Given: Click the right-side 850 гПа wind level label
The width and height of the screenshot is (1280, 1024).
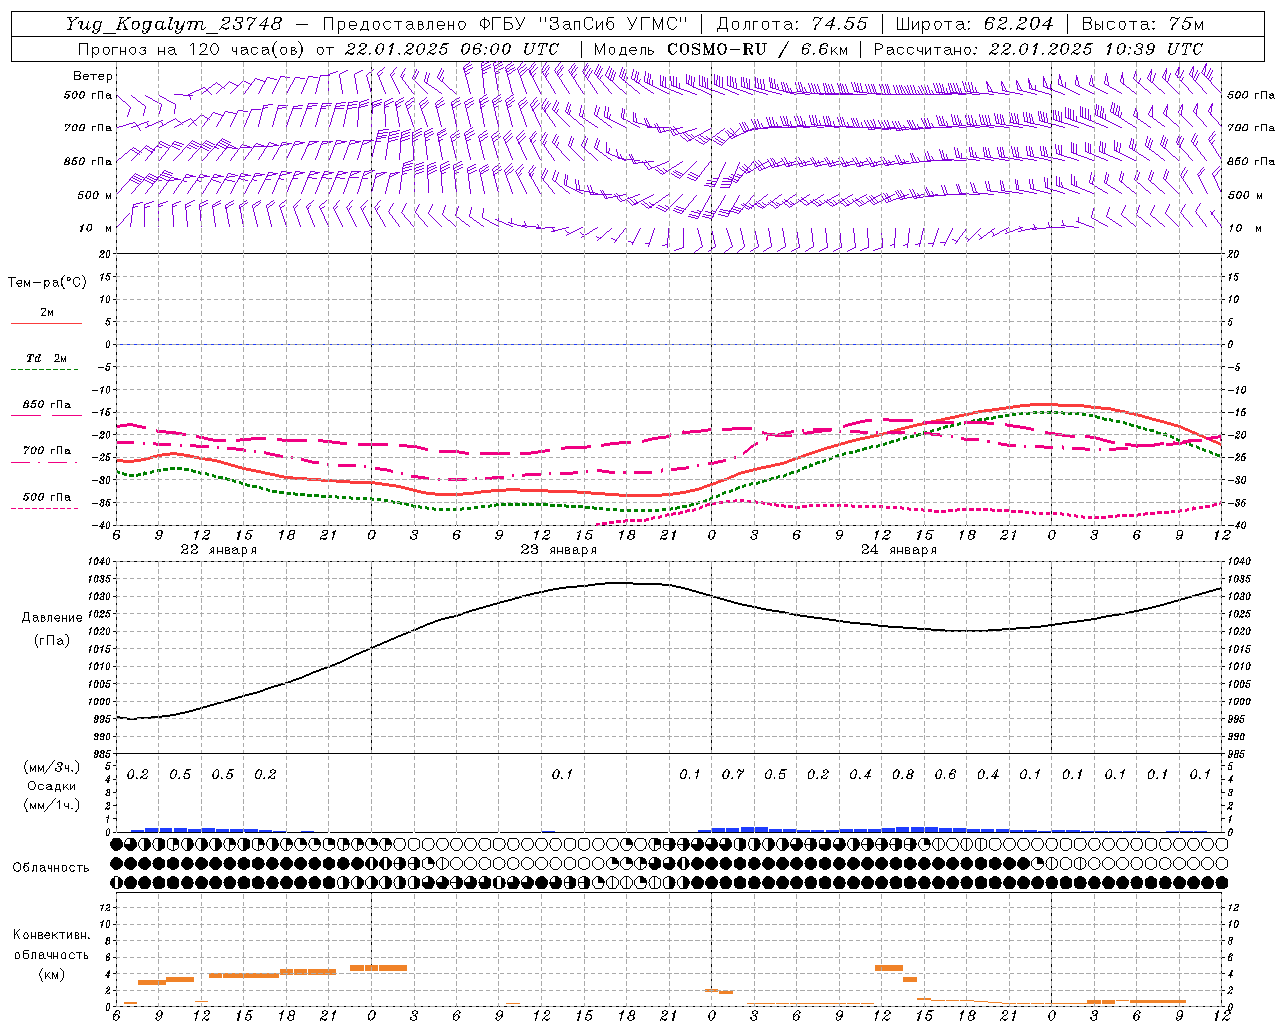Looking at the screenshot, I should pos(1251,161).
